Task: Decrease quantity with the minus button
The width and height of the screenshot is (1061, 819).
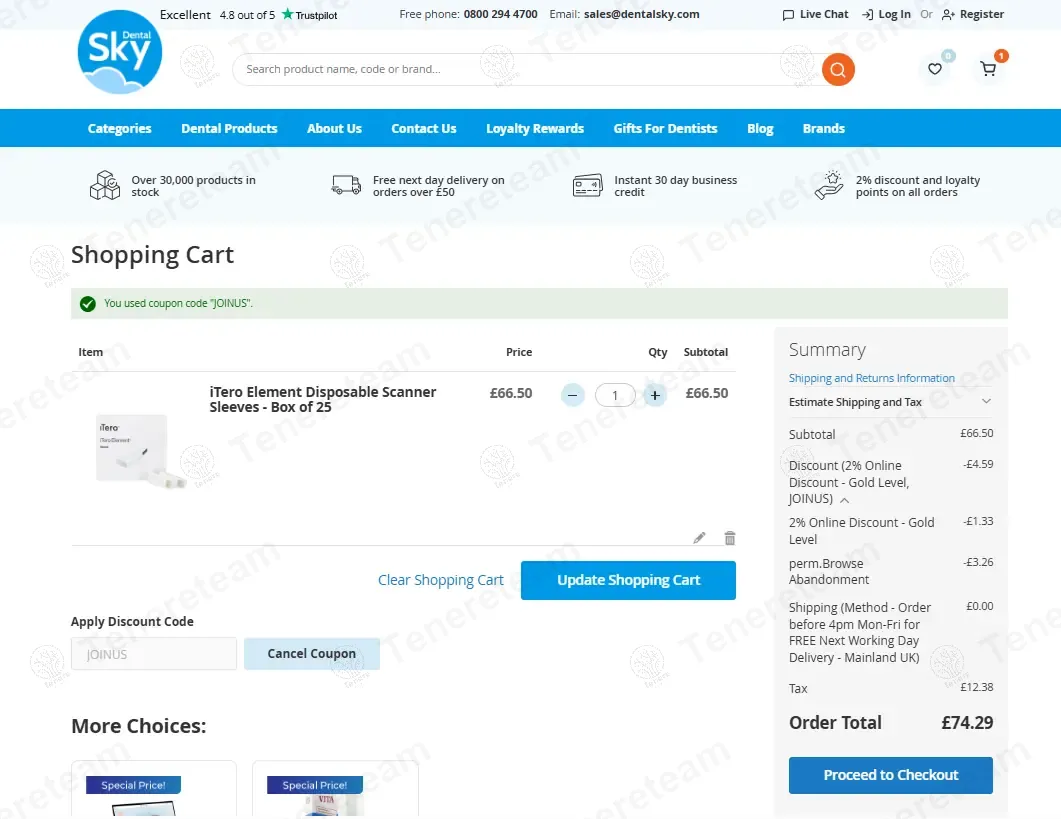Action: tap(572, 395)
